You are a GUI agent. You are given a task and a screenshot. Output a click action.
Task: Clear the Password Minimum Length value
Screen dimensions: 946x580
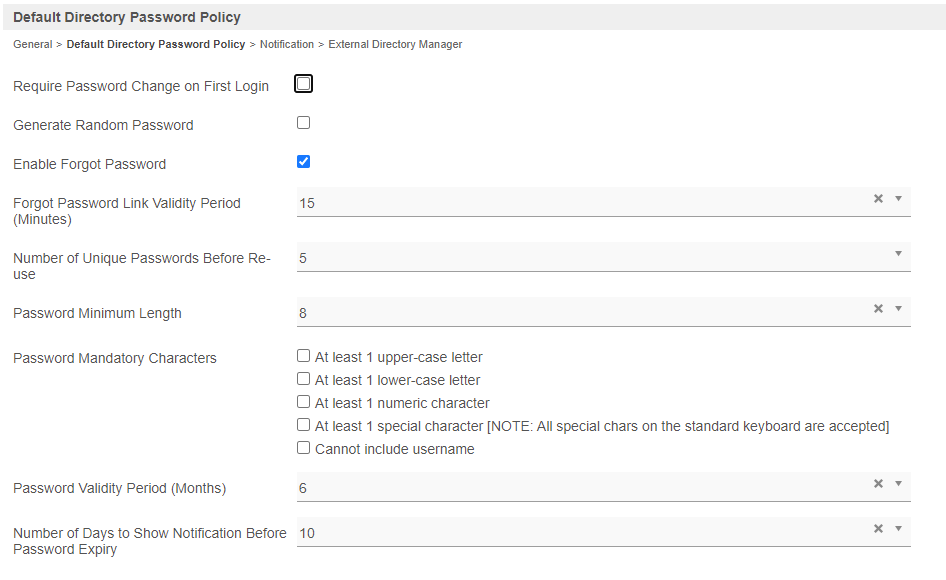click(x=878, y=309)
